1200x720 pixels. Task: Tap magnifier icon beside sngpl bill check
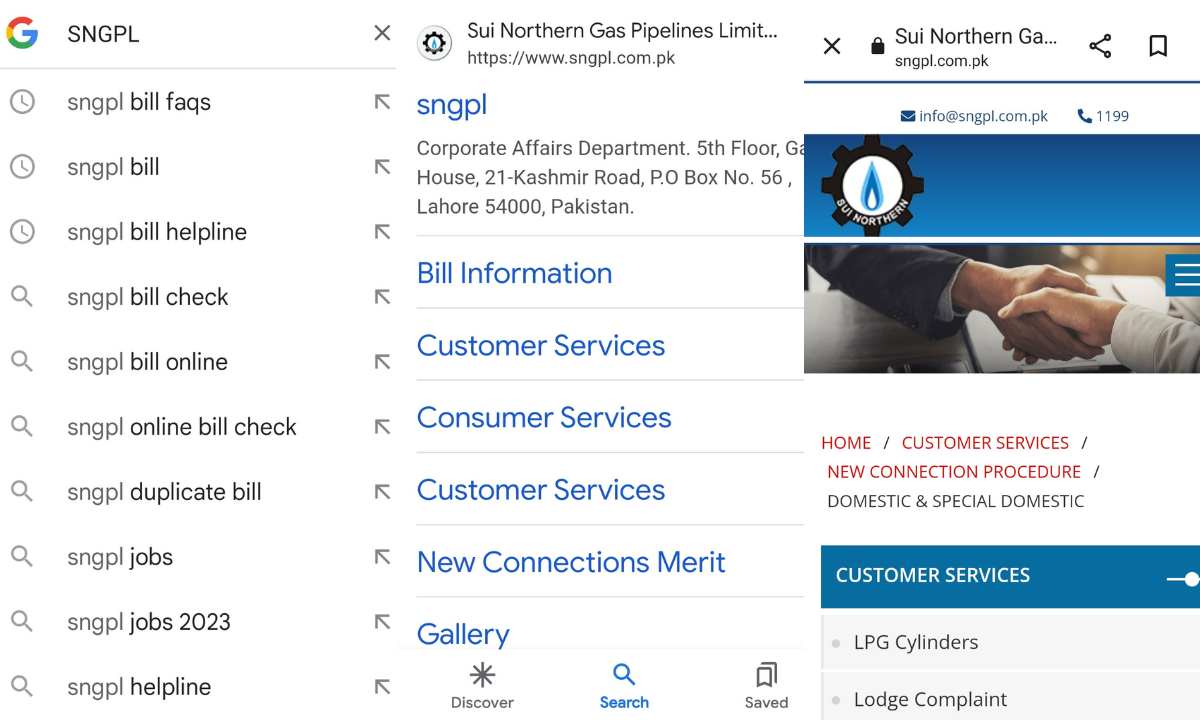22,297
